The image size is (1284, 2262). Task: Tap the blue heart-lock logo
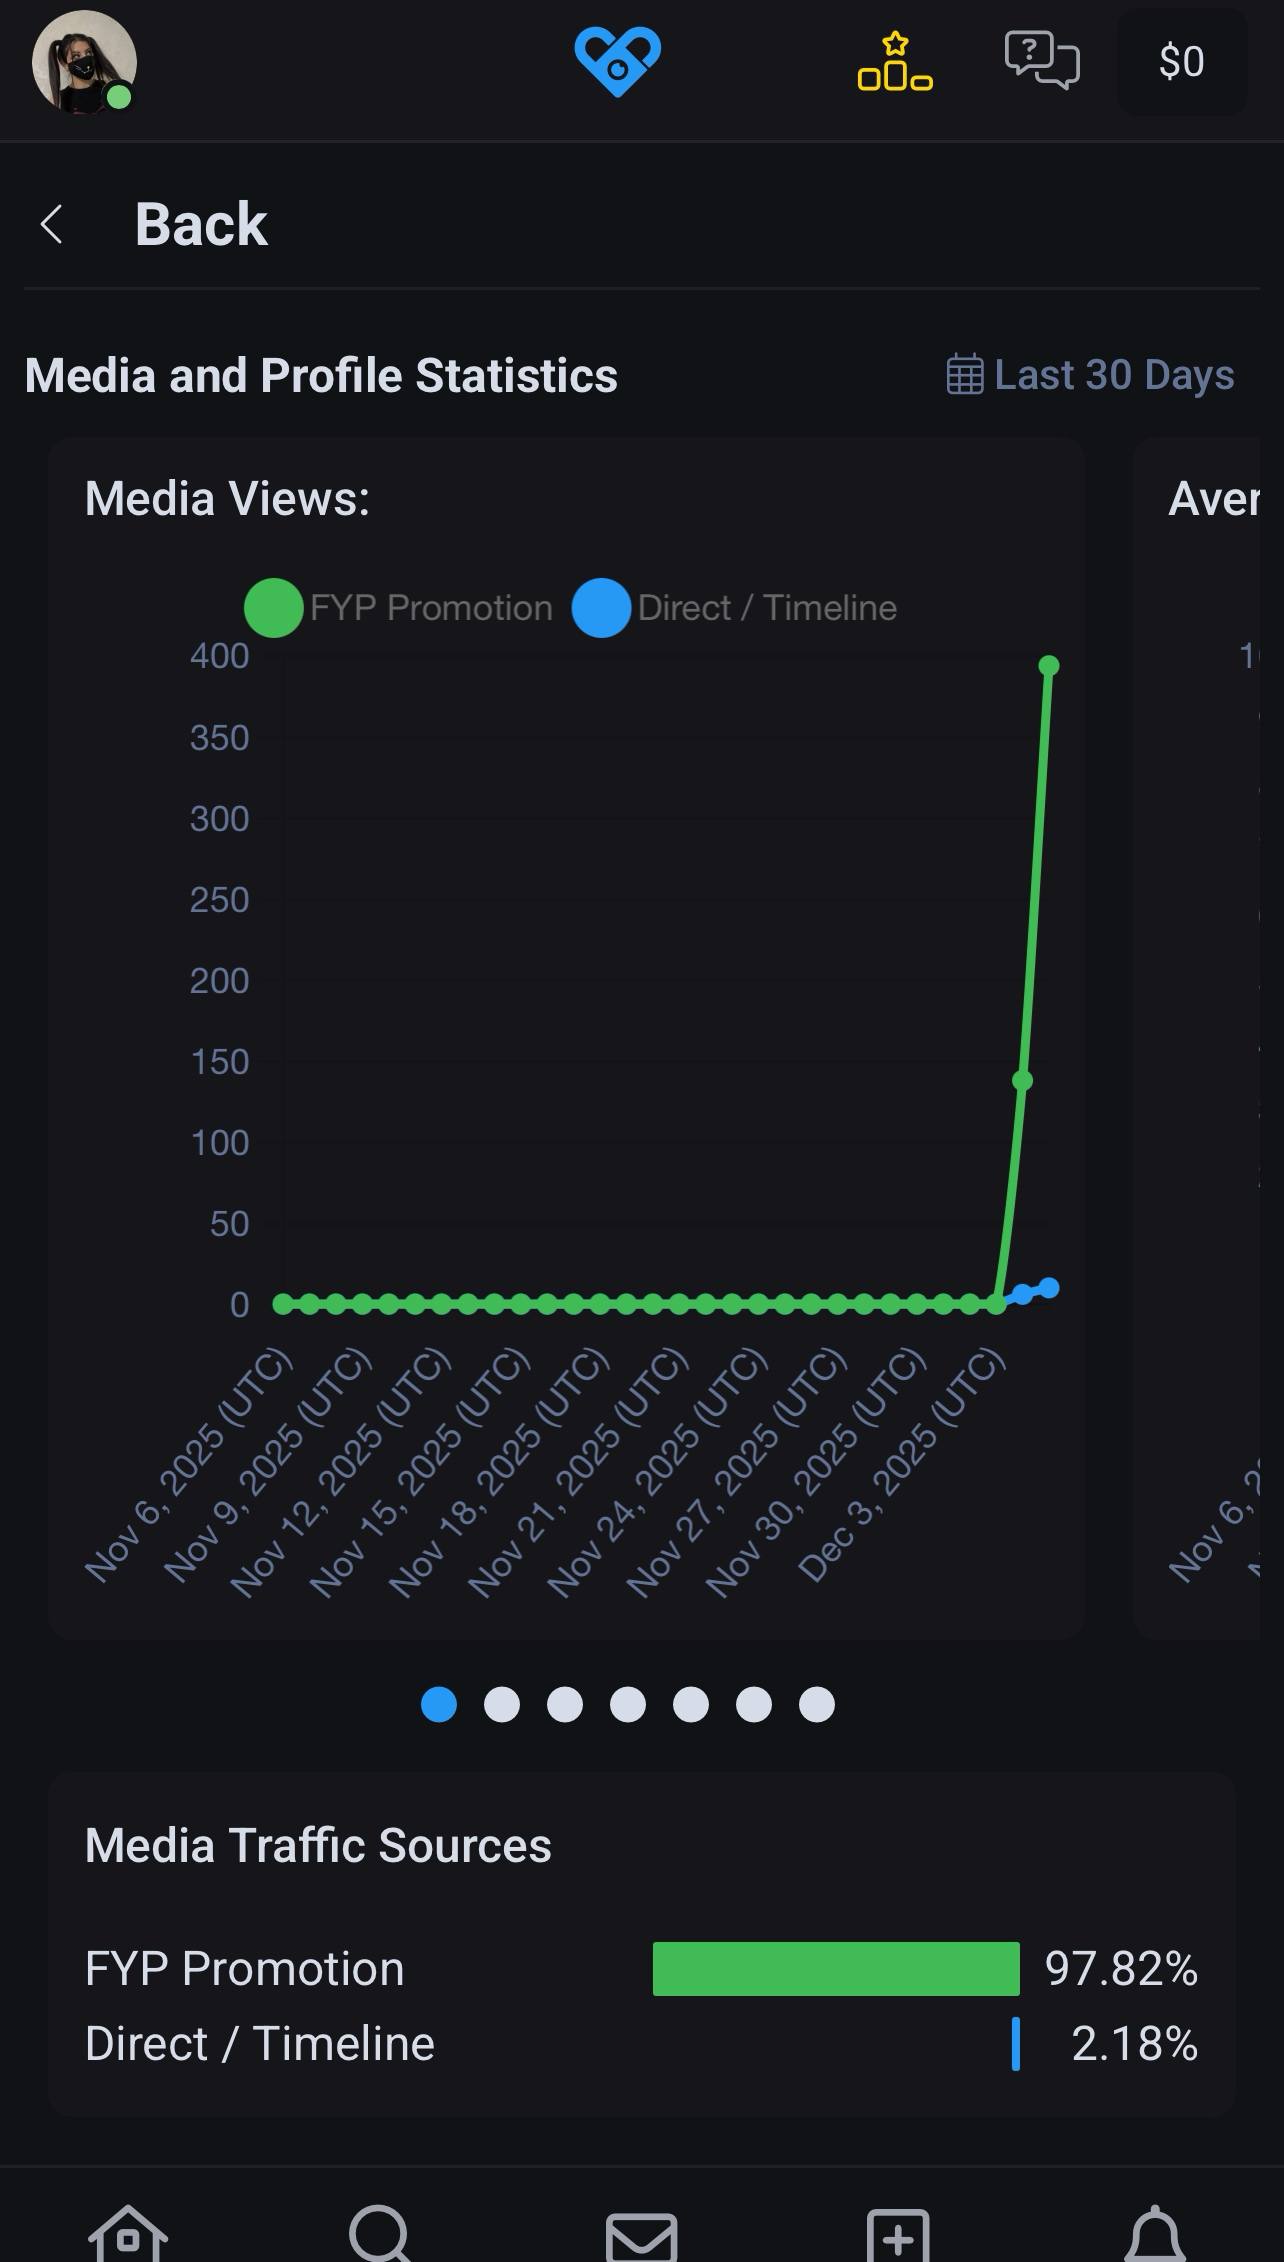[617, 62]
